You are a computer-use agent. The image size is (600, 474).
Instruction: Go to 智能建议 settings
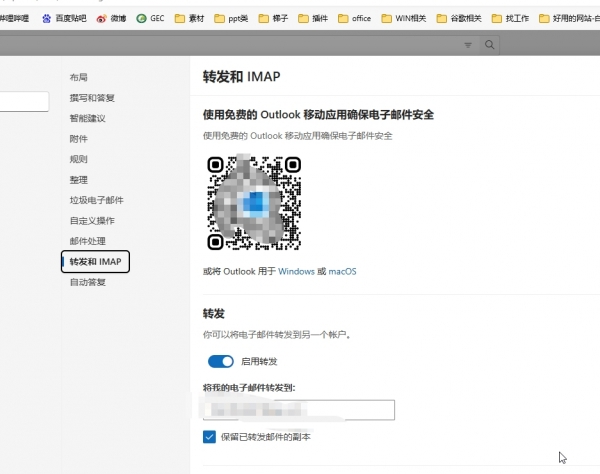[87, 118]
